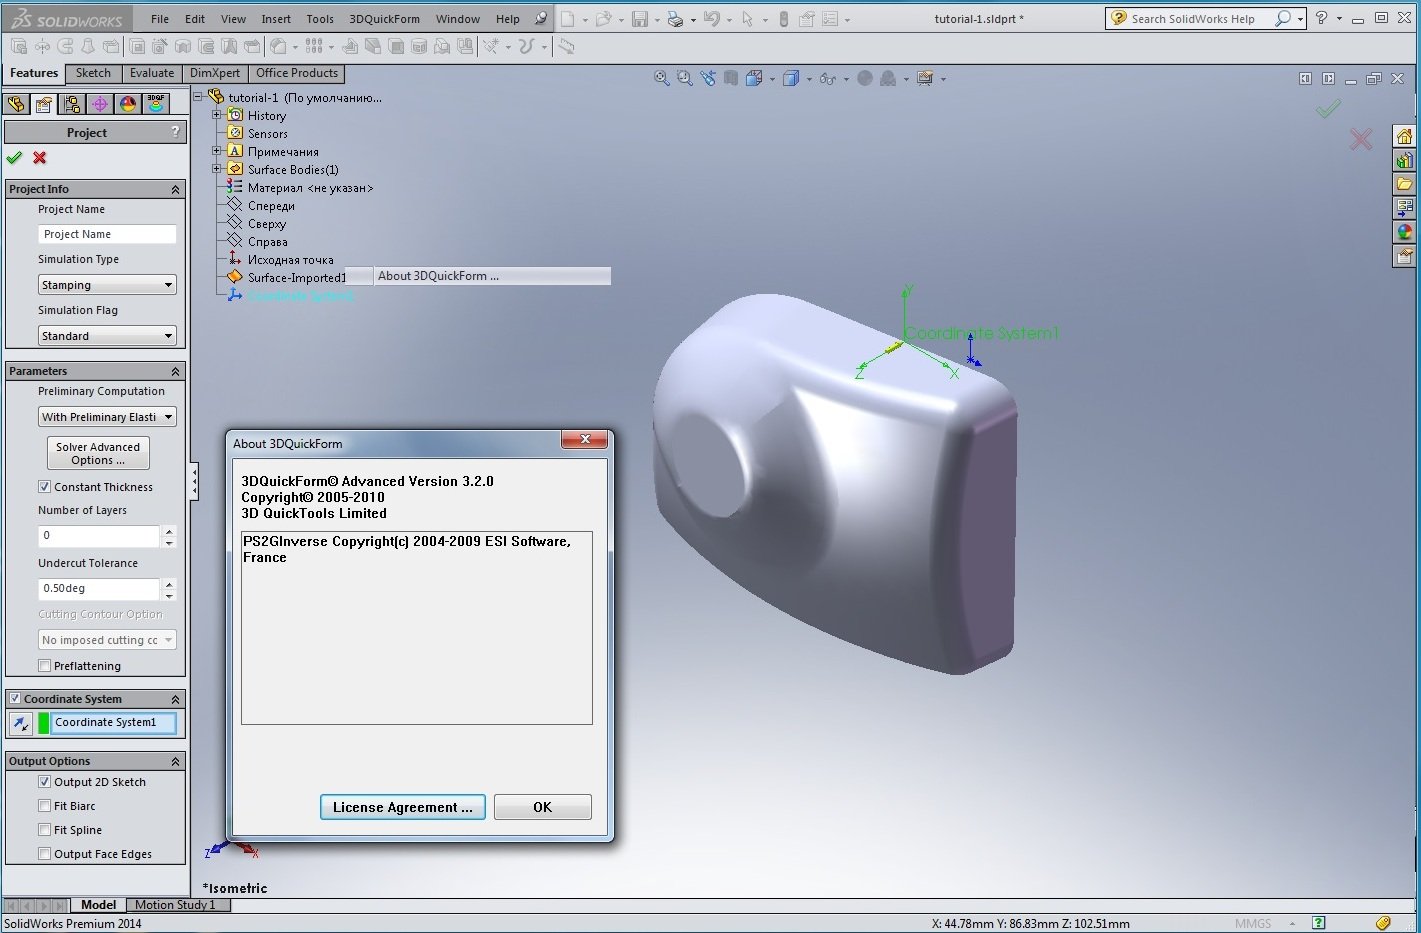Switch to the Evaluate tab

click(x=152, y=73)
